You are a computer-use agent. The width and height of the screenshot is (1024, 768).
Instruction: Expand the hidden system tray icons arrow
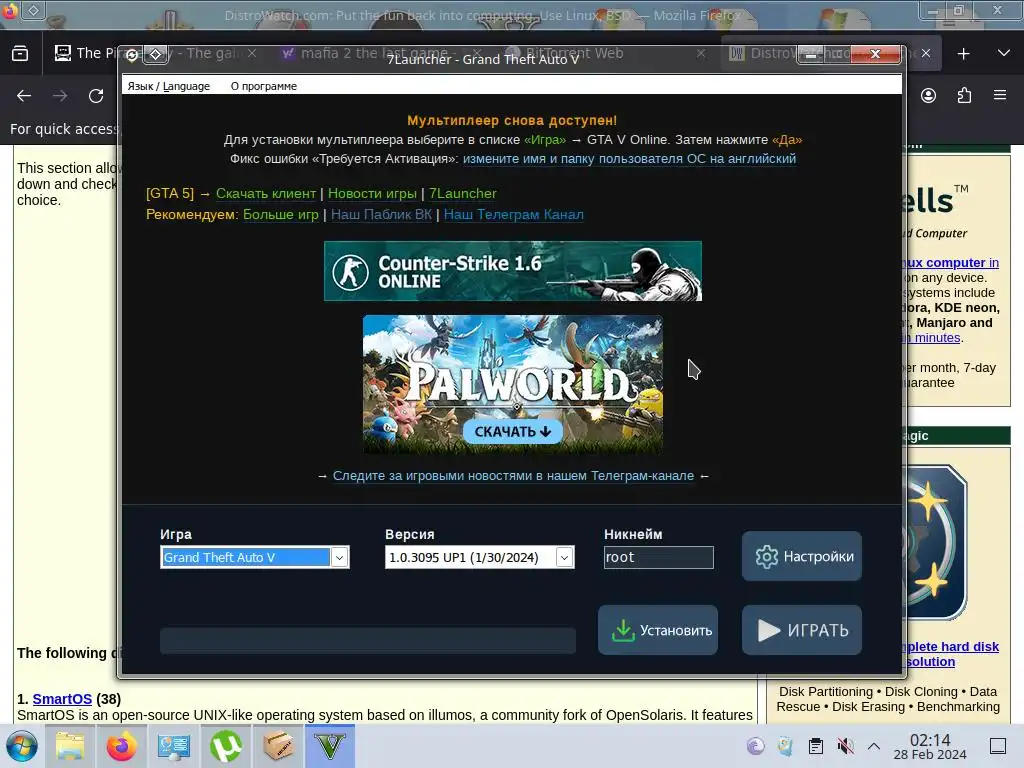pyautogui.click(x=874, y=746)
